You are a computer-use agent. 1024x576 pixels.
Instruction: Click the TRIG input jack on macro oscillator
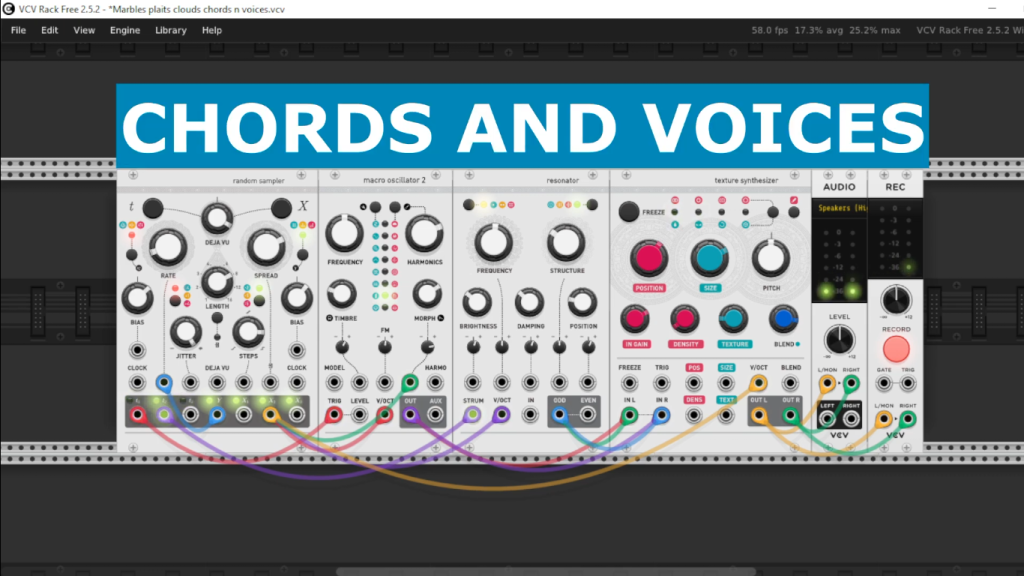[334, 414]
